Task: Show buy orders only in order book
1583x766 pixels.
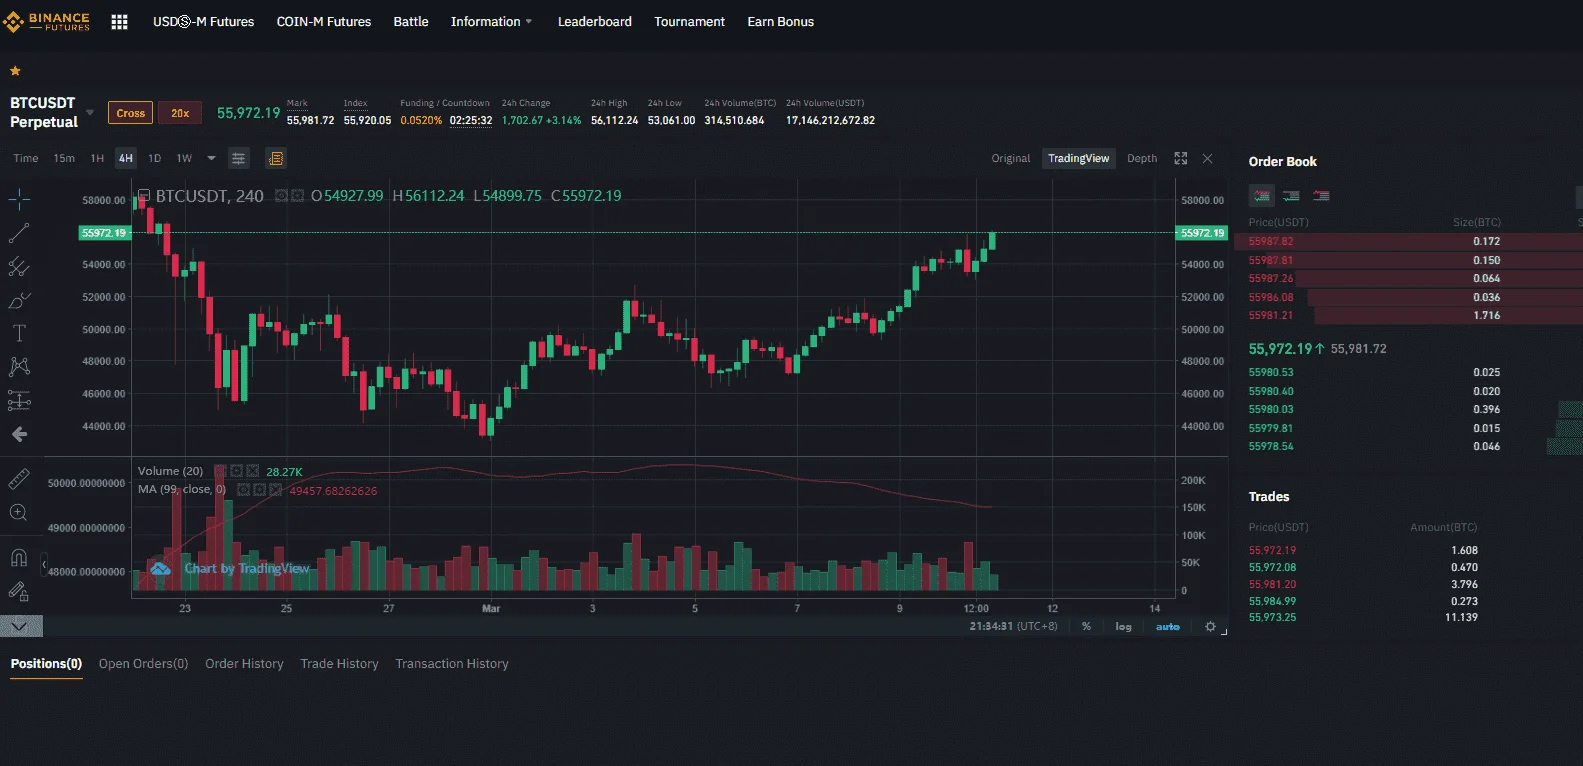Action: 1292,196
